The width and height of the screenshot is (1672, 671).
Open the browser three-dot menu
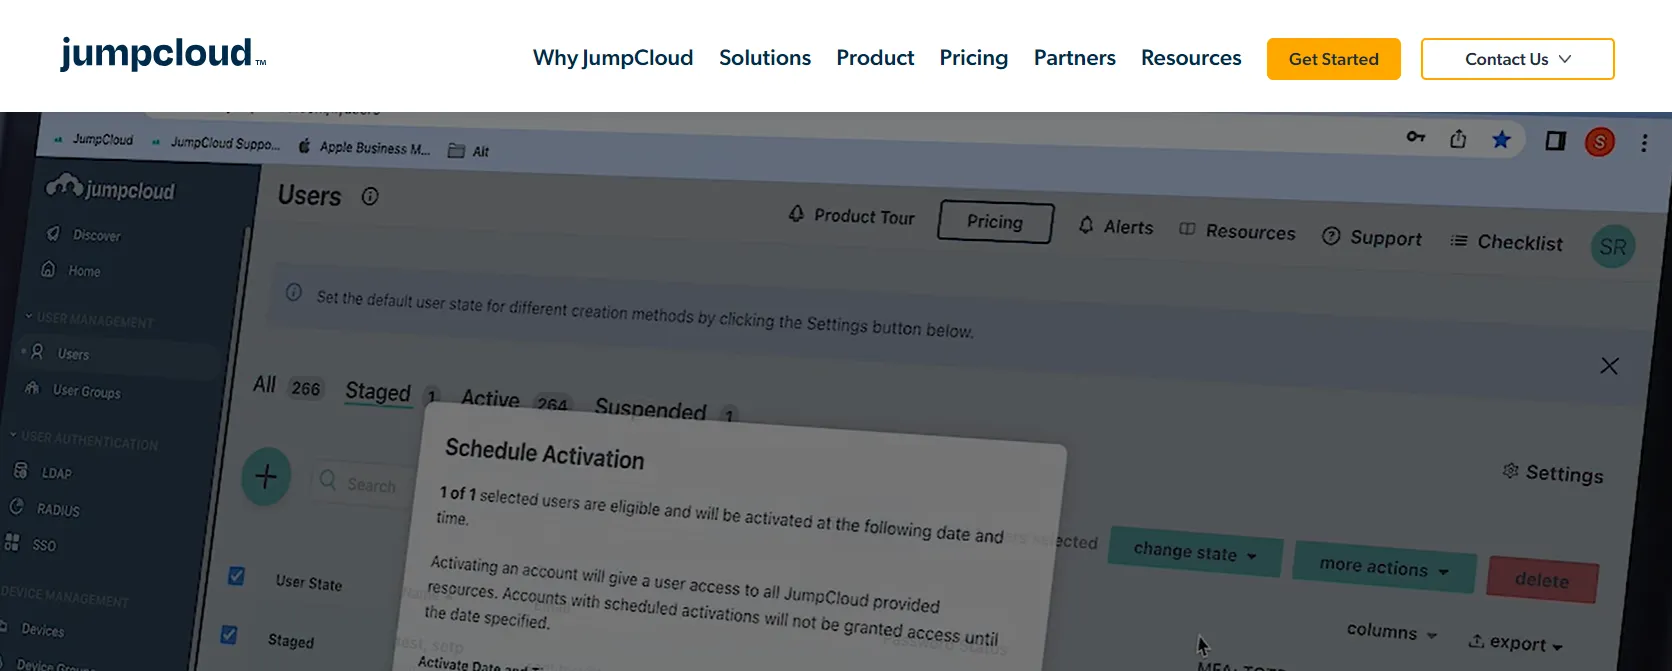point(1644,143)
